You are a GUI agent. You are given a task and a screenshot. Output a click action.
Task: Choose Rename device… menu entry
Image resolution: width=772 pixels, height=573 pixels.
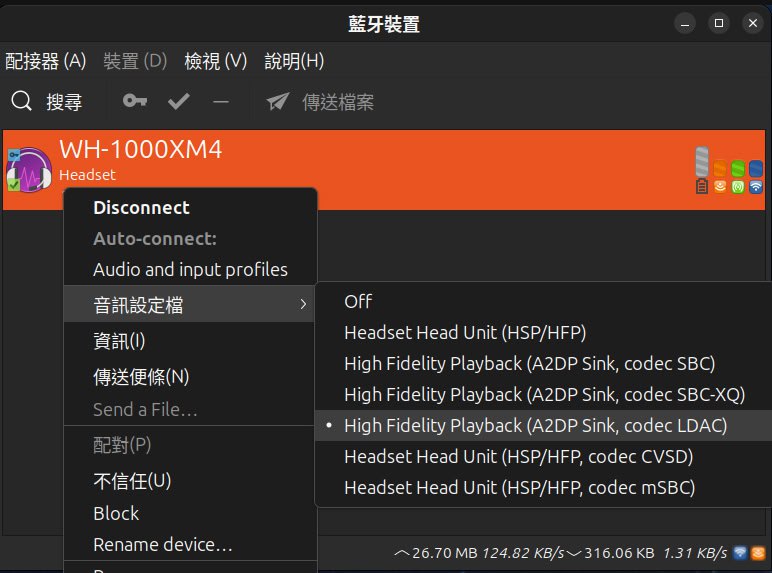point(190,545)
